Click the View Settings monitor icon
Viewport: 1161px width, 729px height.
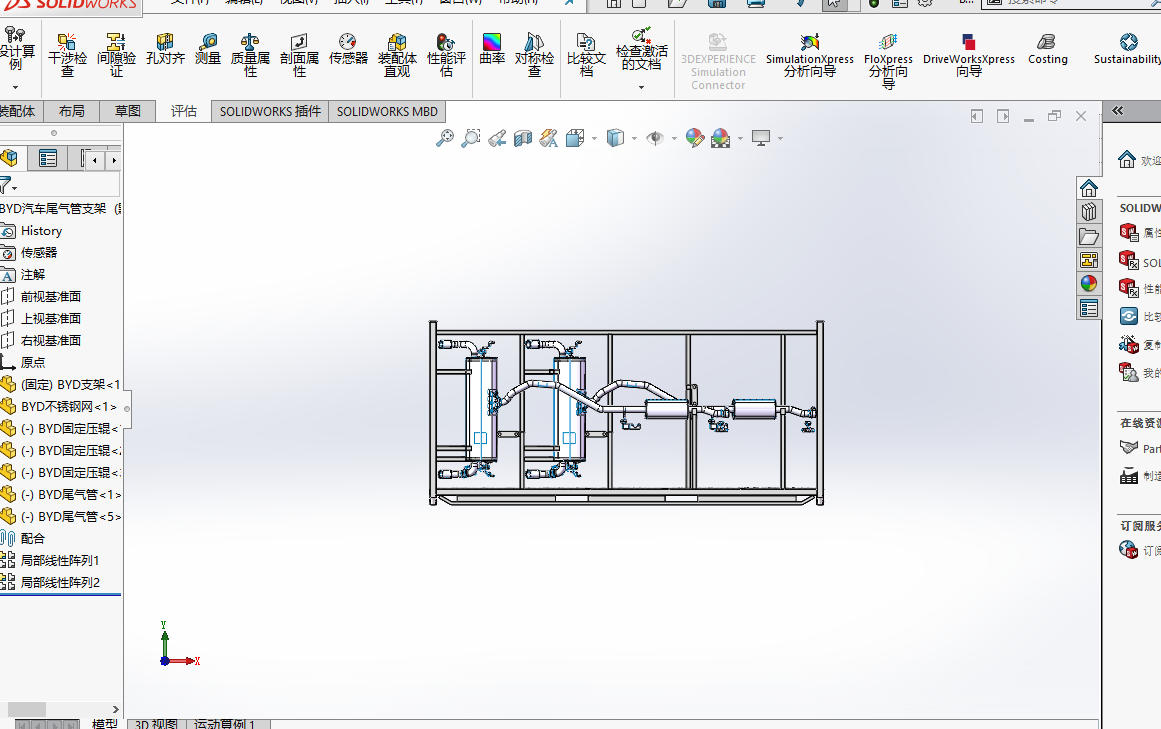coord(760,138)
